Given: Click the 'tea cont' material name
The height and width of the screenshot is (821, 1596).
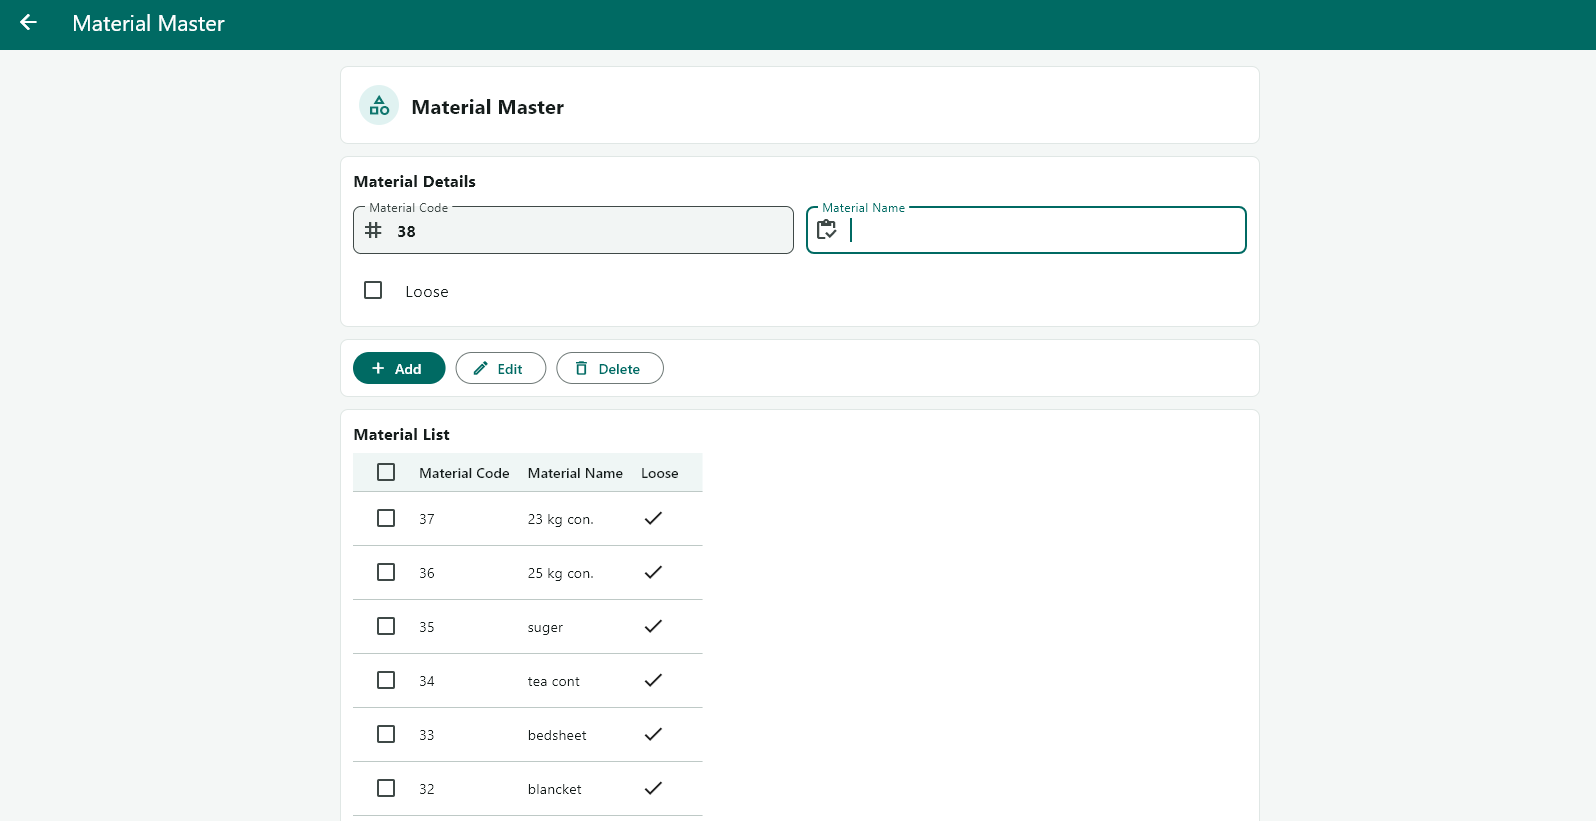Looking at the screenshot, I should click(x=554, y=681).
